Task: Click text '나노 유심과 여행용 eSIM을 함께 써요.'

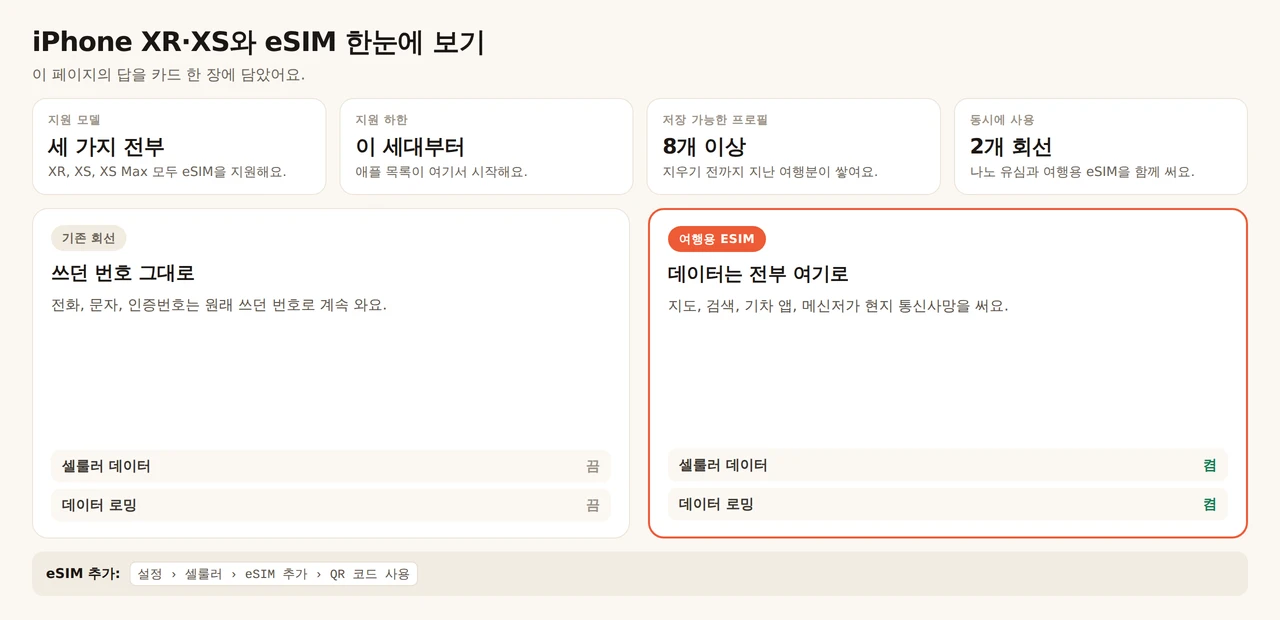Action: pyautogui.click(x=1082, y=172)
